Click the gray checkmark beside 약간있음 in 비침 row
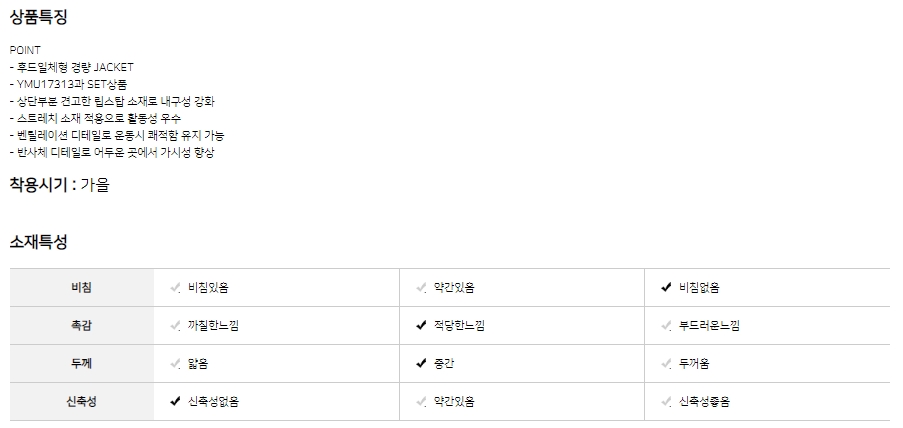 [421, 288]
